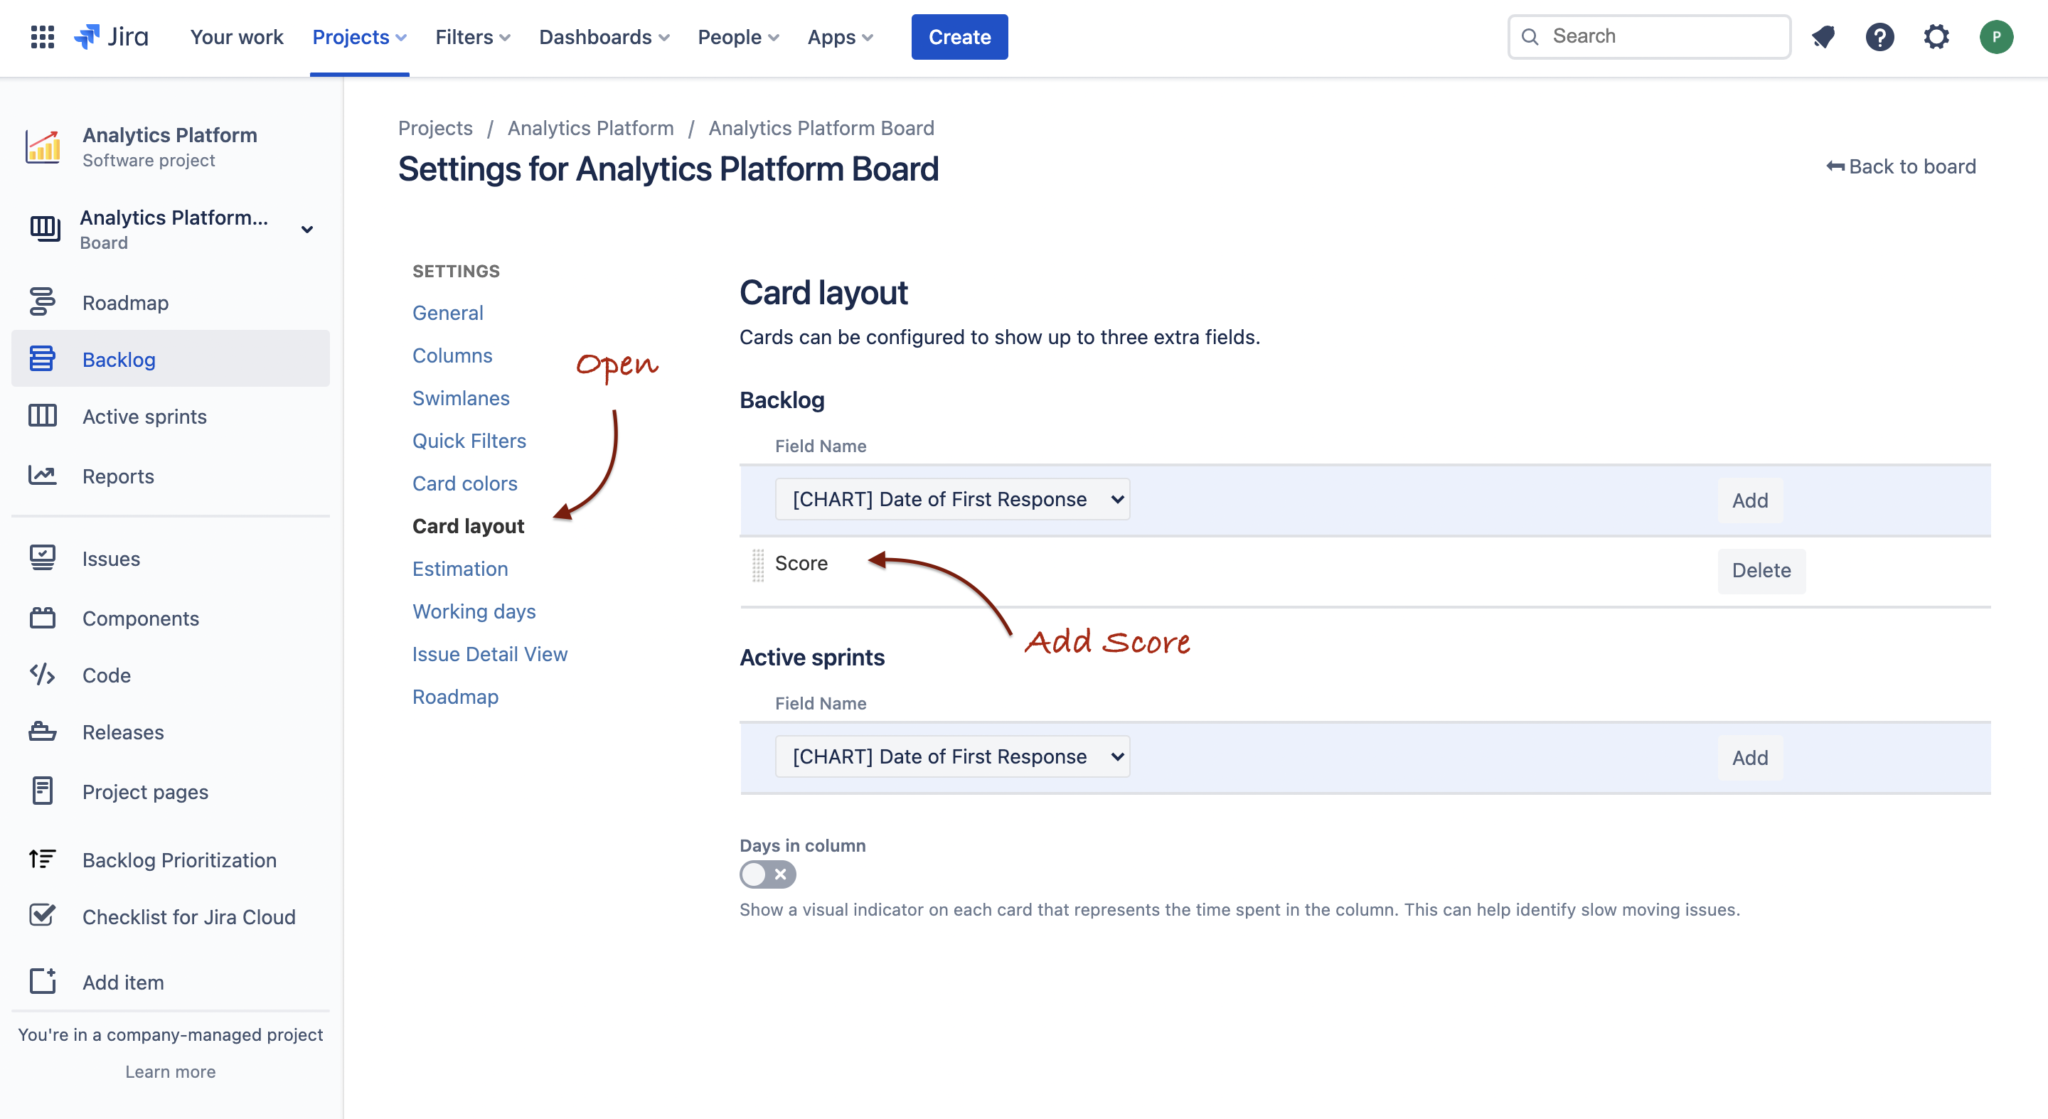Image resolution: width=2048 pixels, height=1119 pixels.
Task: Click the notifications bell icon
Action: click(1823, 37)
